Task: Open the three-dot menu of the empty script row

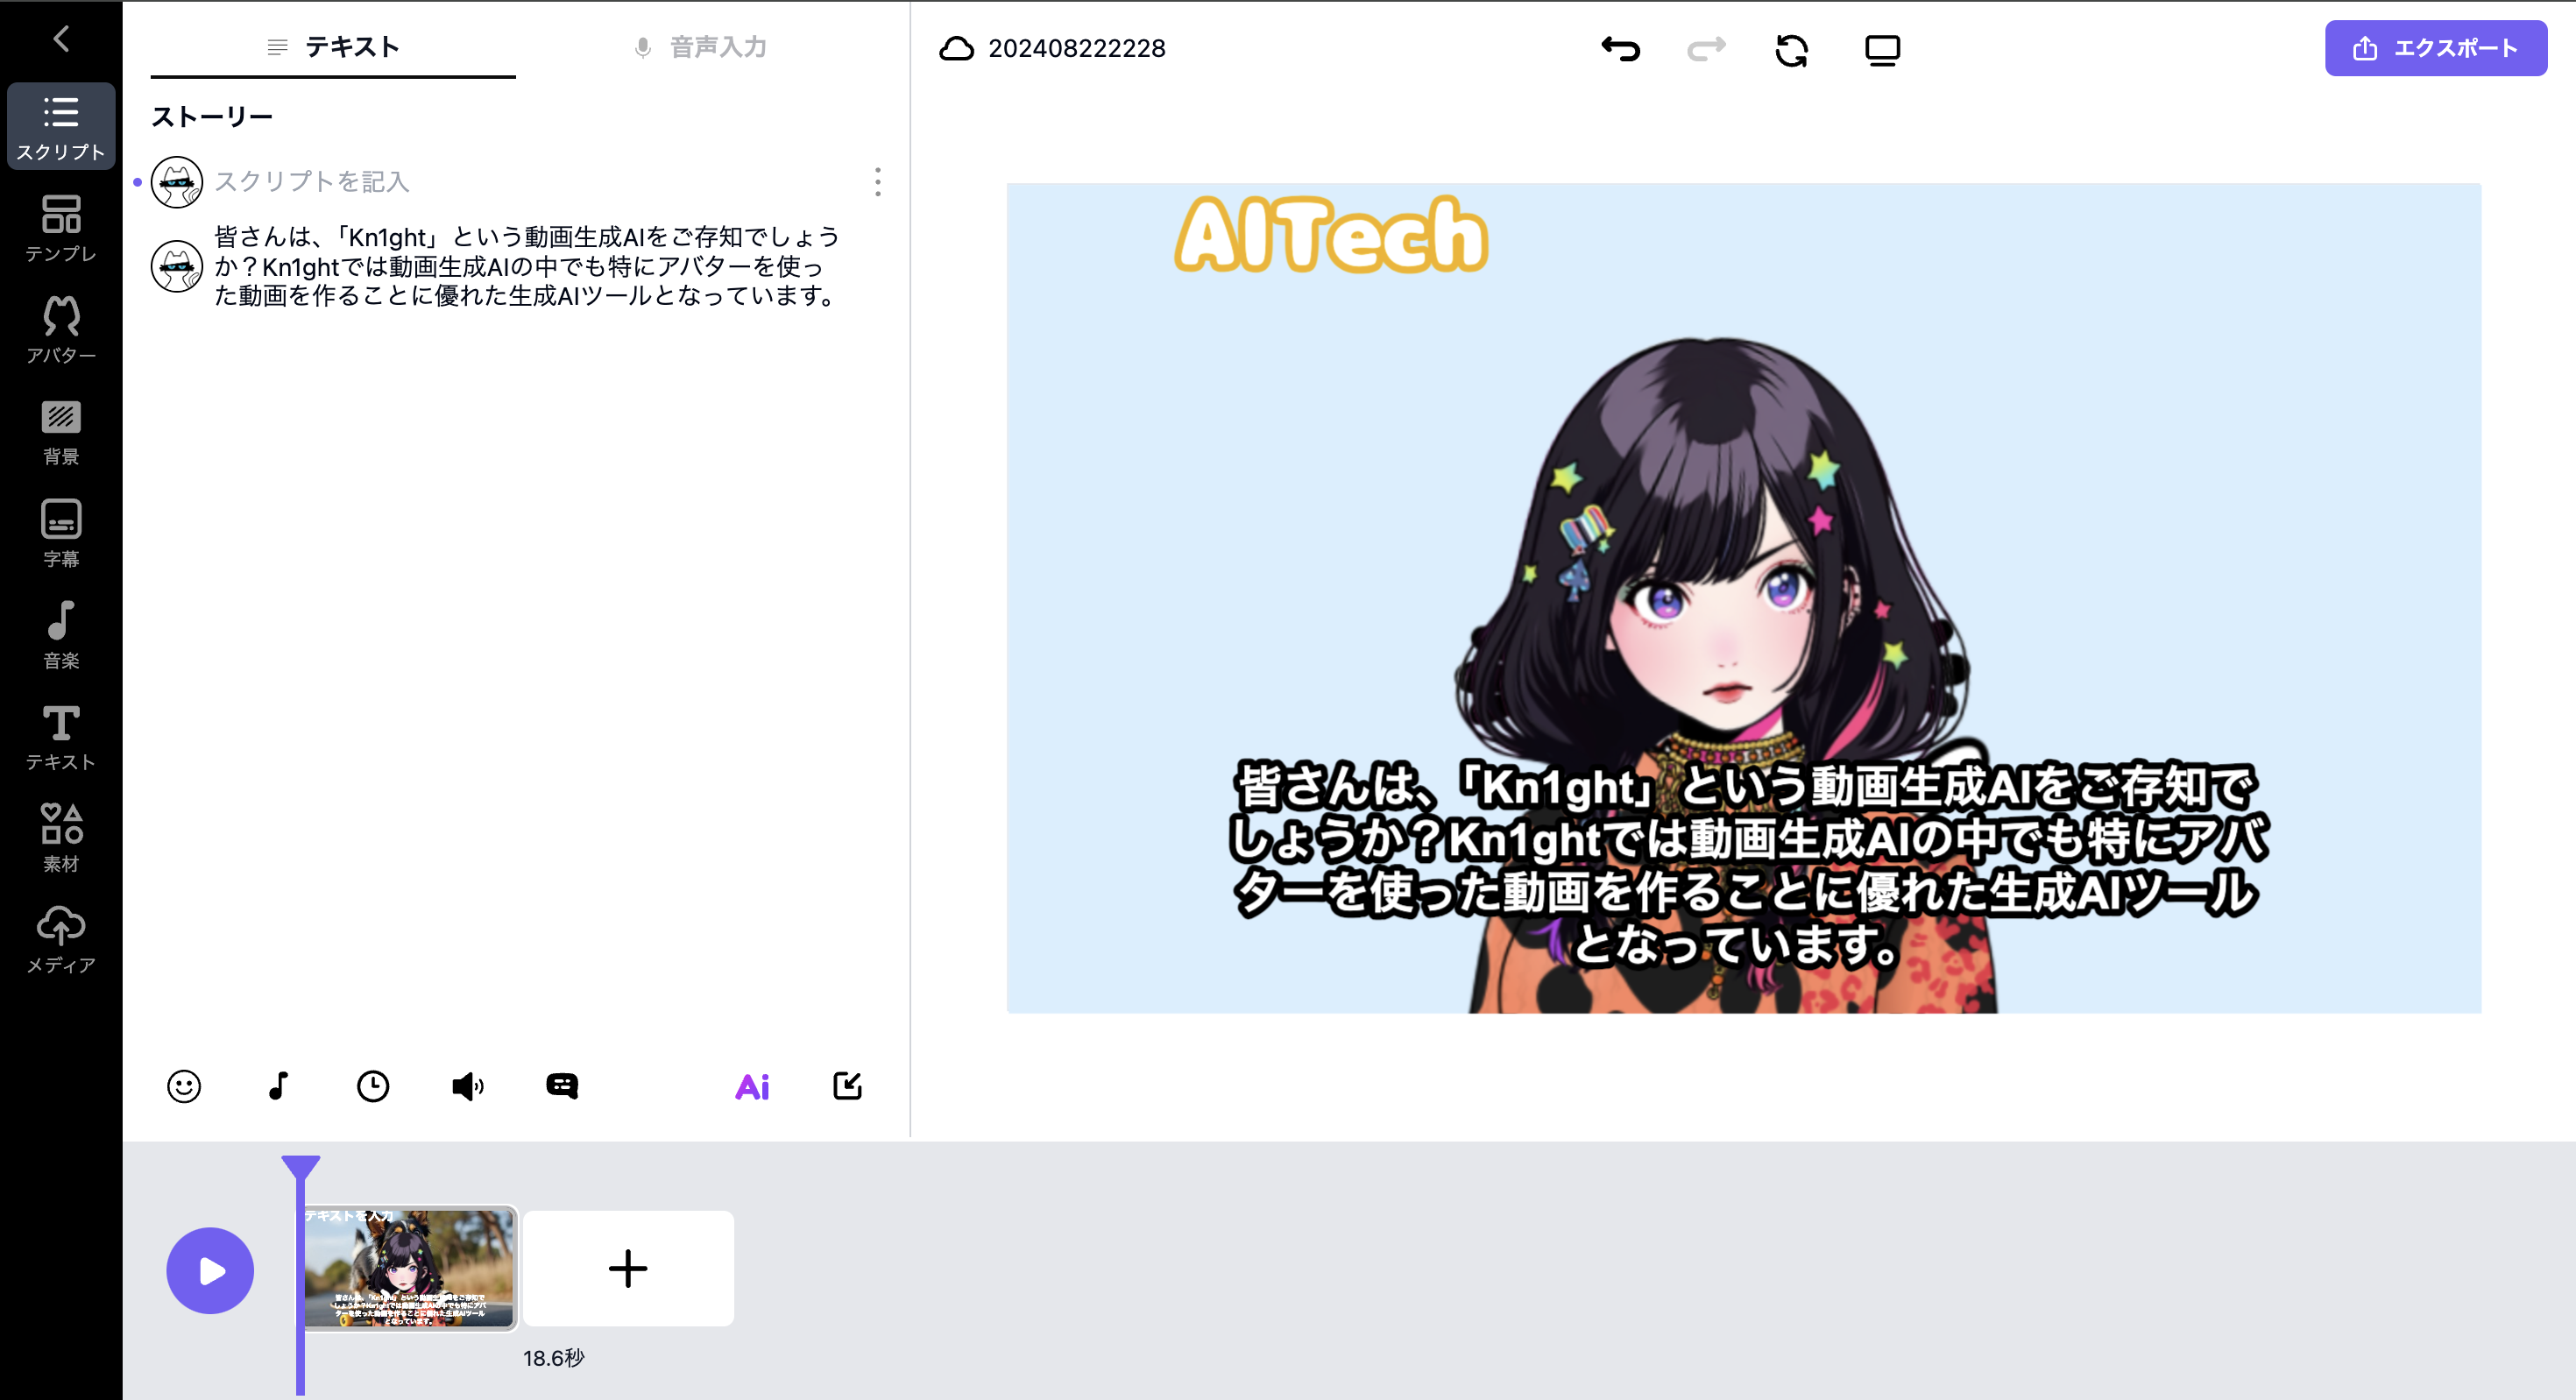Action: [x=878, y=182]
